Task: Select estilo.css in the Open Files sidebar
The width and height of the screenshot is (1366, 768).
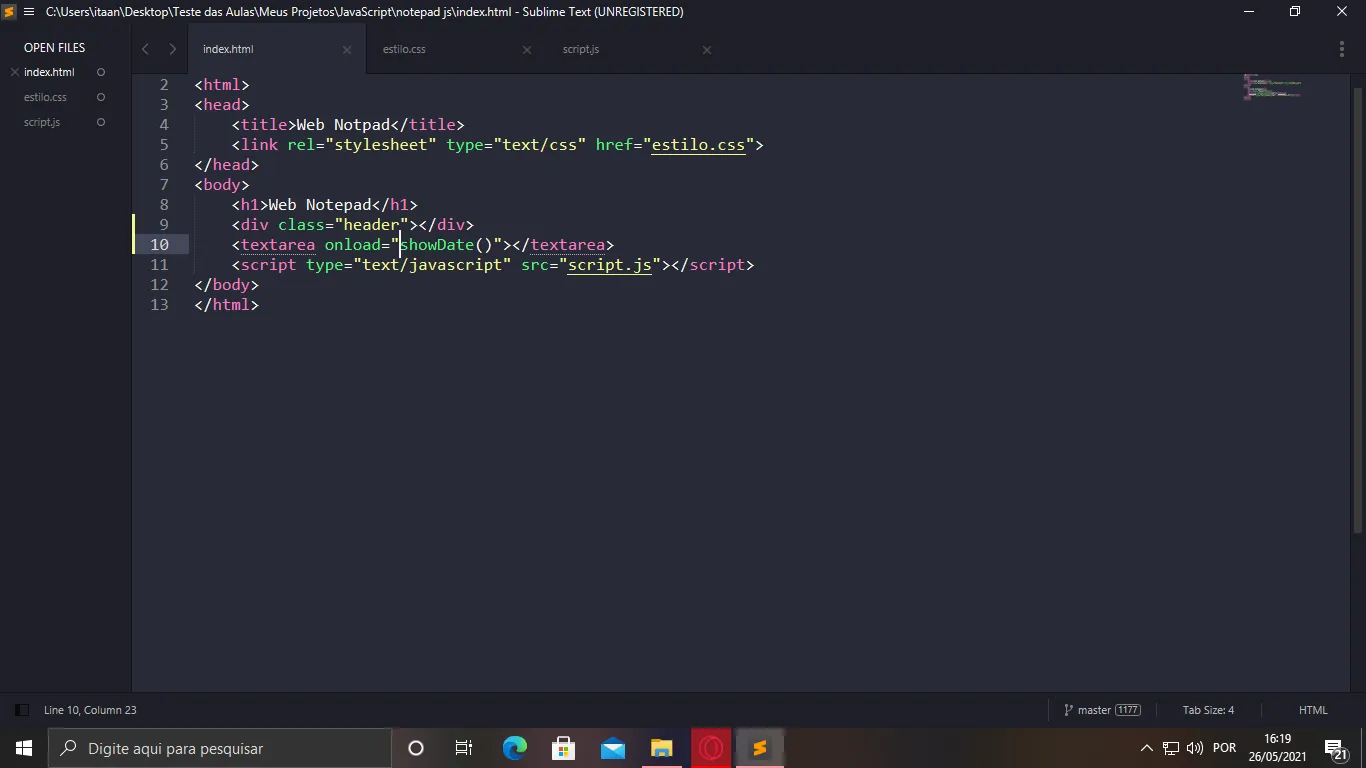Action: (x=45, y=97)
